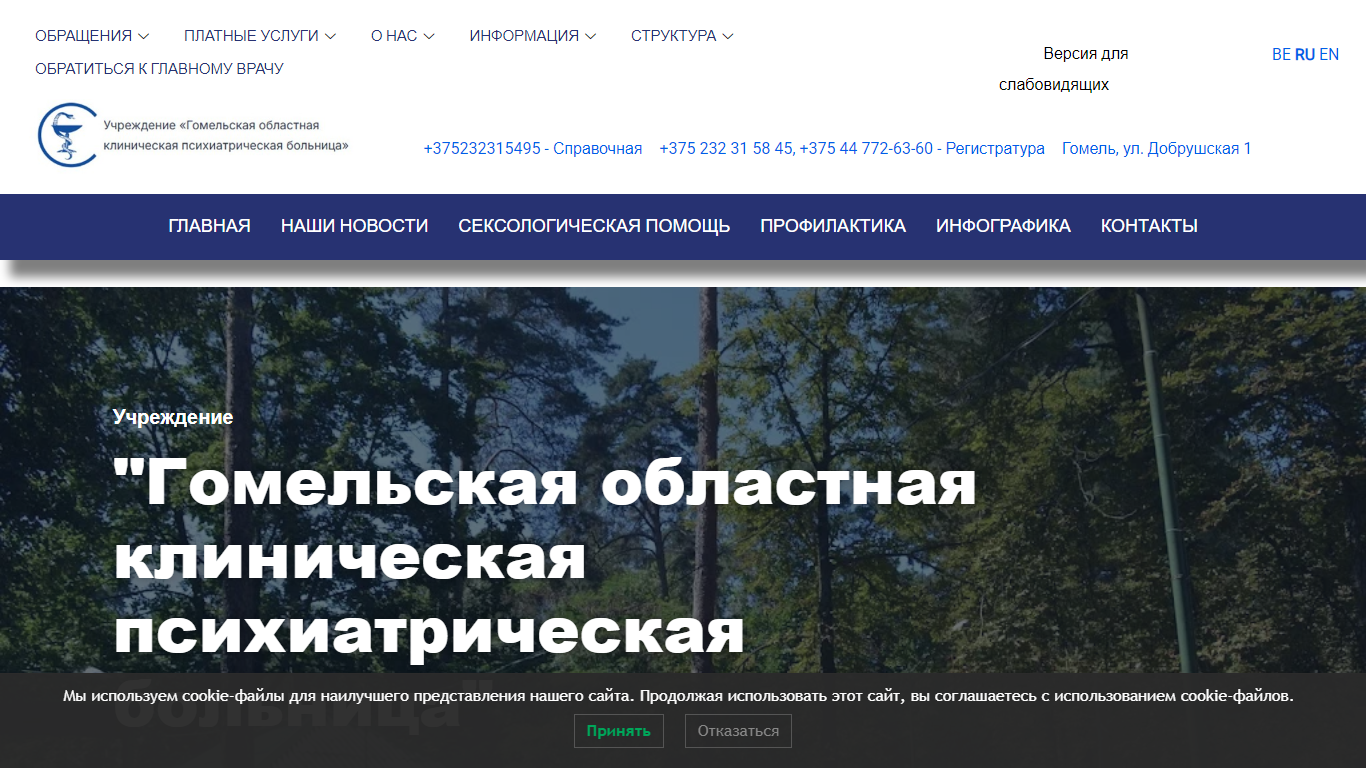Click the hospital name text beside logo
The height and width of the screenshot is (768, 1366).
[x=226, y=135]
